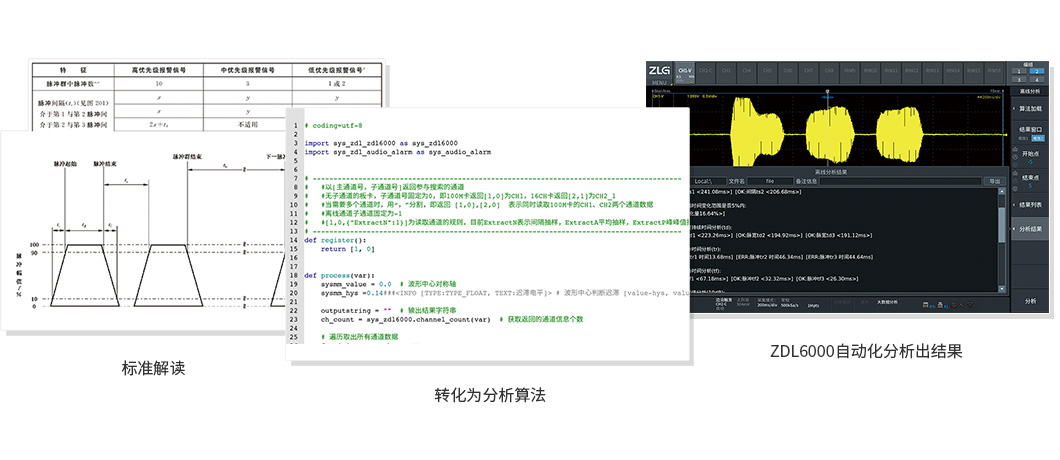Click the 开始点 start point control

tap(1032, 158)
